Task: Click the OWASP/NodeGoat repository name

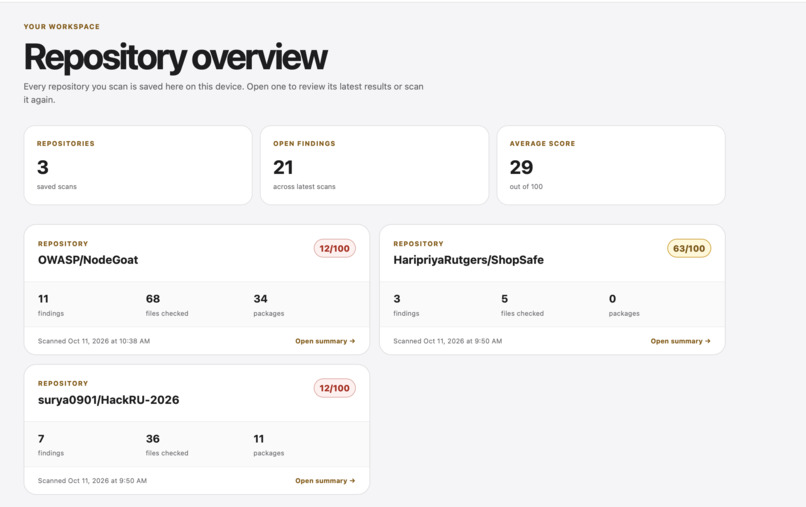Action: [88, 260]
